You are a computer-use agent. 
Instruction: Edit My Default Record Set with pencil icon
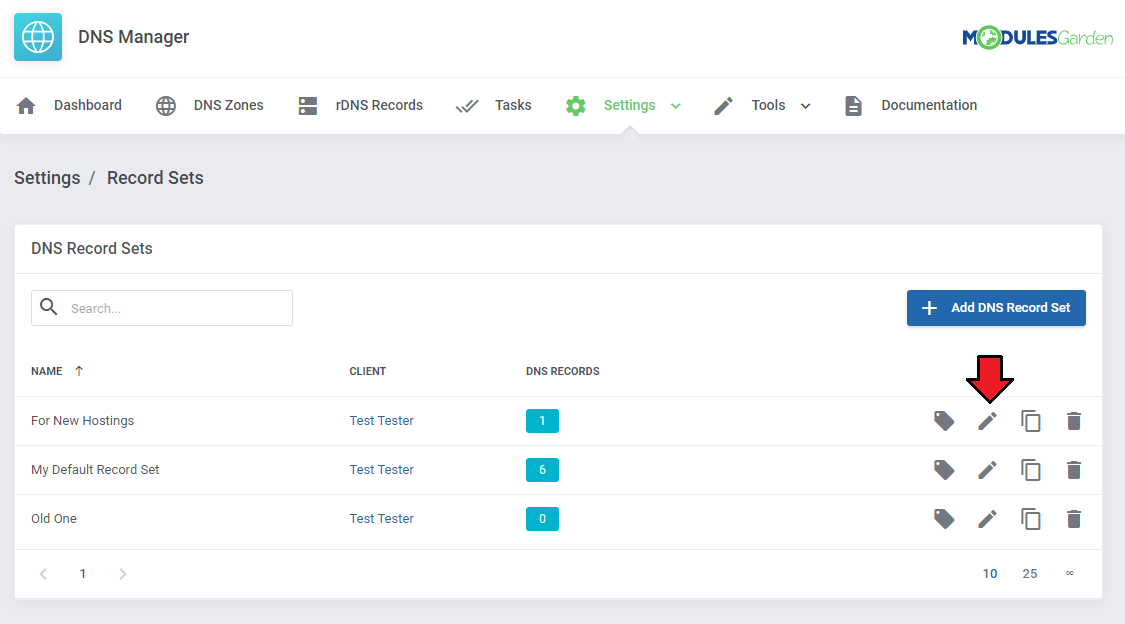pyautogui.click(x=987, y=470)
